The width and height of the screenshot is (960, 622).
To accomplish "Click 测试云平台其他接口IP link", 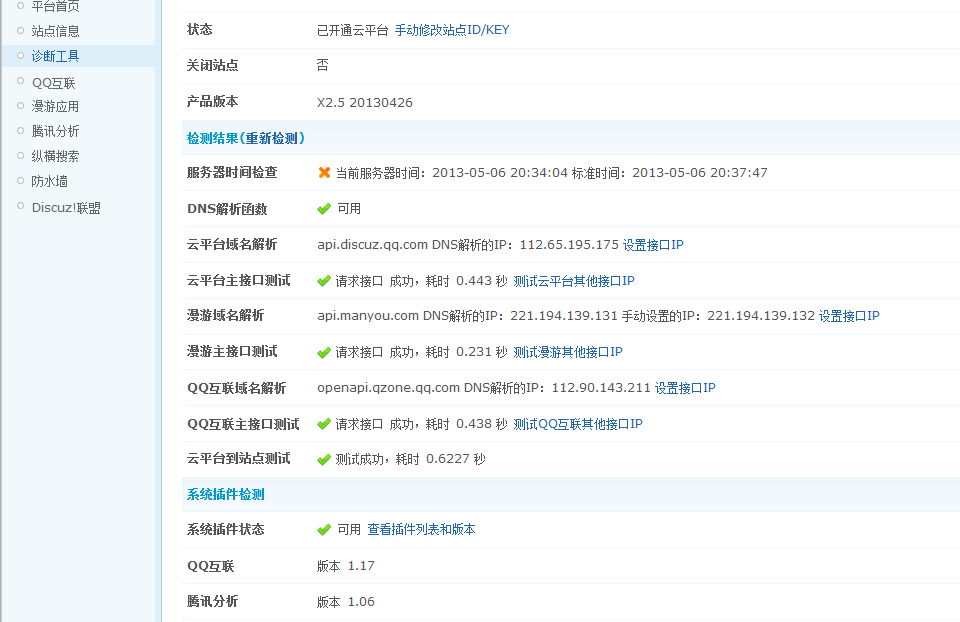I will (574, 281).
